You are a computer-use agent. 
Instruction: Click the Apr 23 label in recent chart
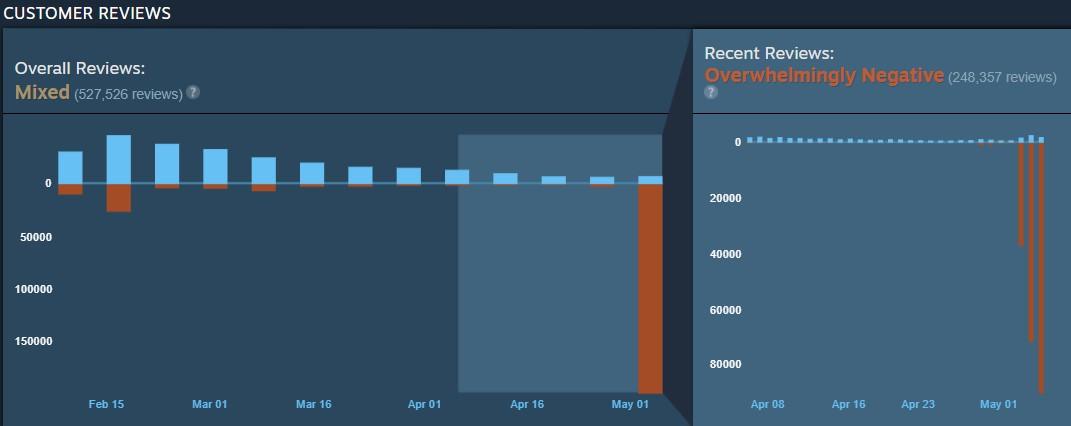pyautogui.click(x=918, y=404)
